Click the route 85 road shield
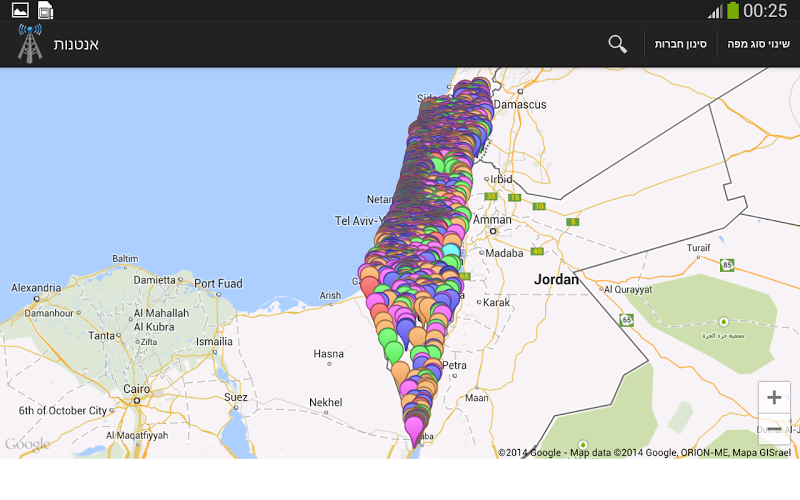The image size is (800, 500). click(727, 265)
